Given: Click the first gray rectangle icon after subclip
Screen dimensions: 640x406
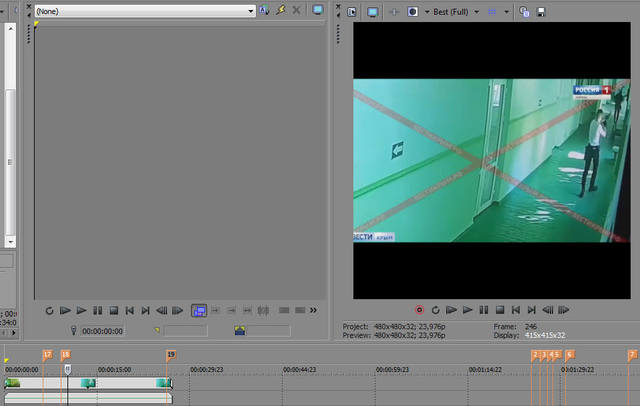Looking at the screenshot, I should (284, 311).
